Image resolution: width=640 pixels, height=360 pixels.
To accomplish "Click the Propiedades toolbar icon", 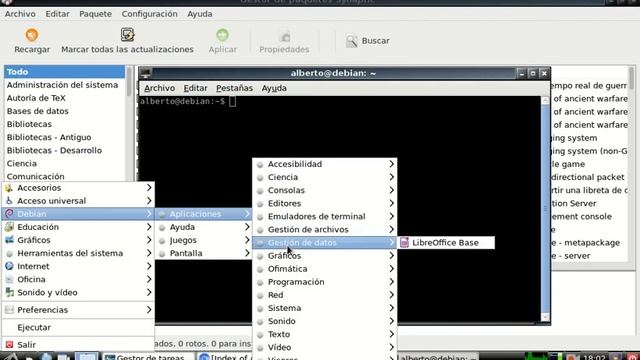I will tap(284, 36).
